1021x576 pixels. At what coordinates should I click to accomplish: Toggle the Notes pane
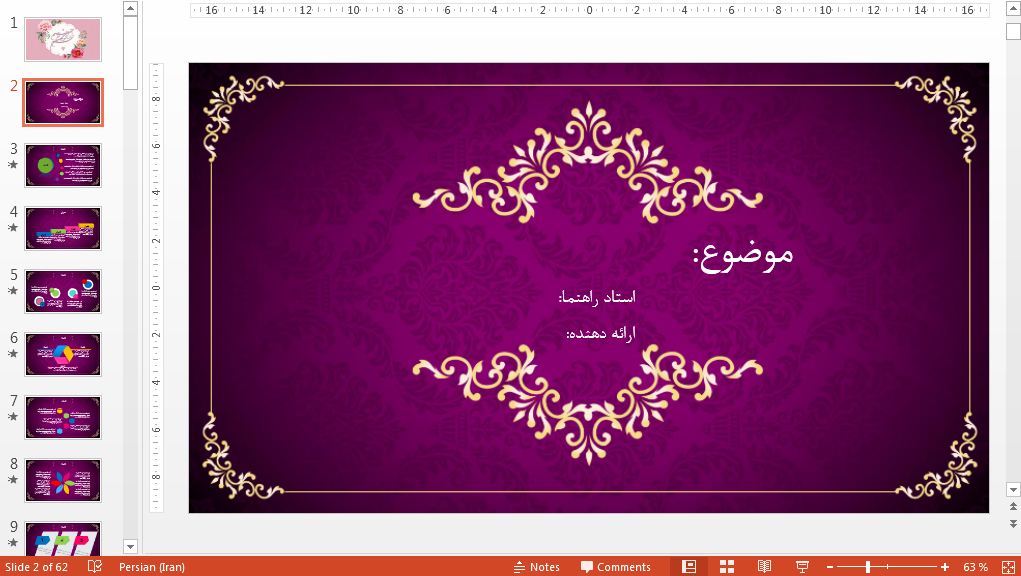point(537,566)
